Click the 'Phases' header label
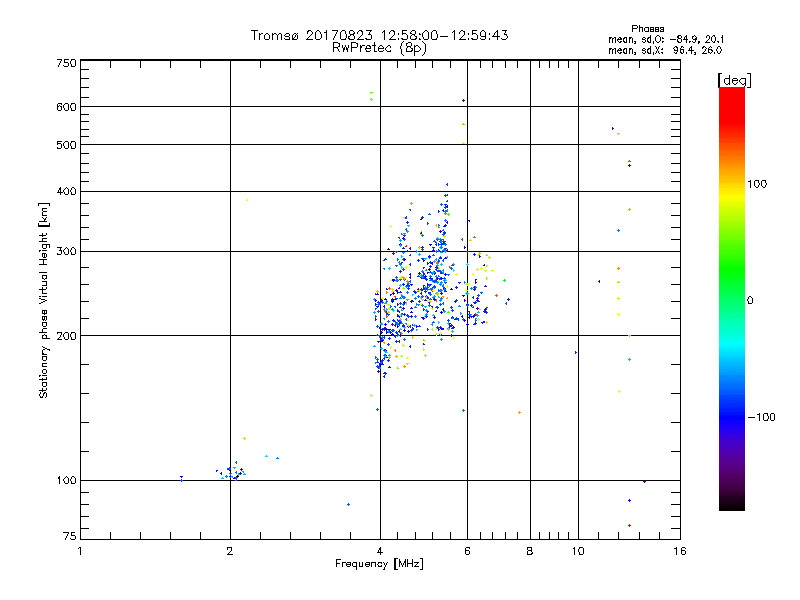Viewport: 800px width, 600px height. coord(647,29)
